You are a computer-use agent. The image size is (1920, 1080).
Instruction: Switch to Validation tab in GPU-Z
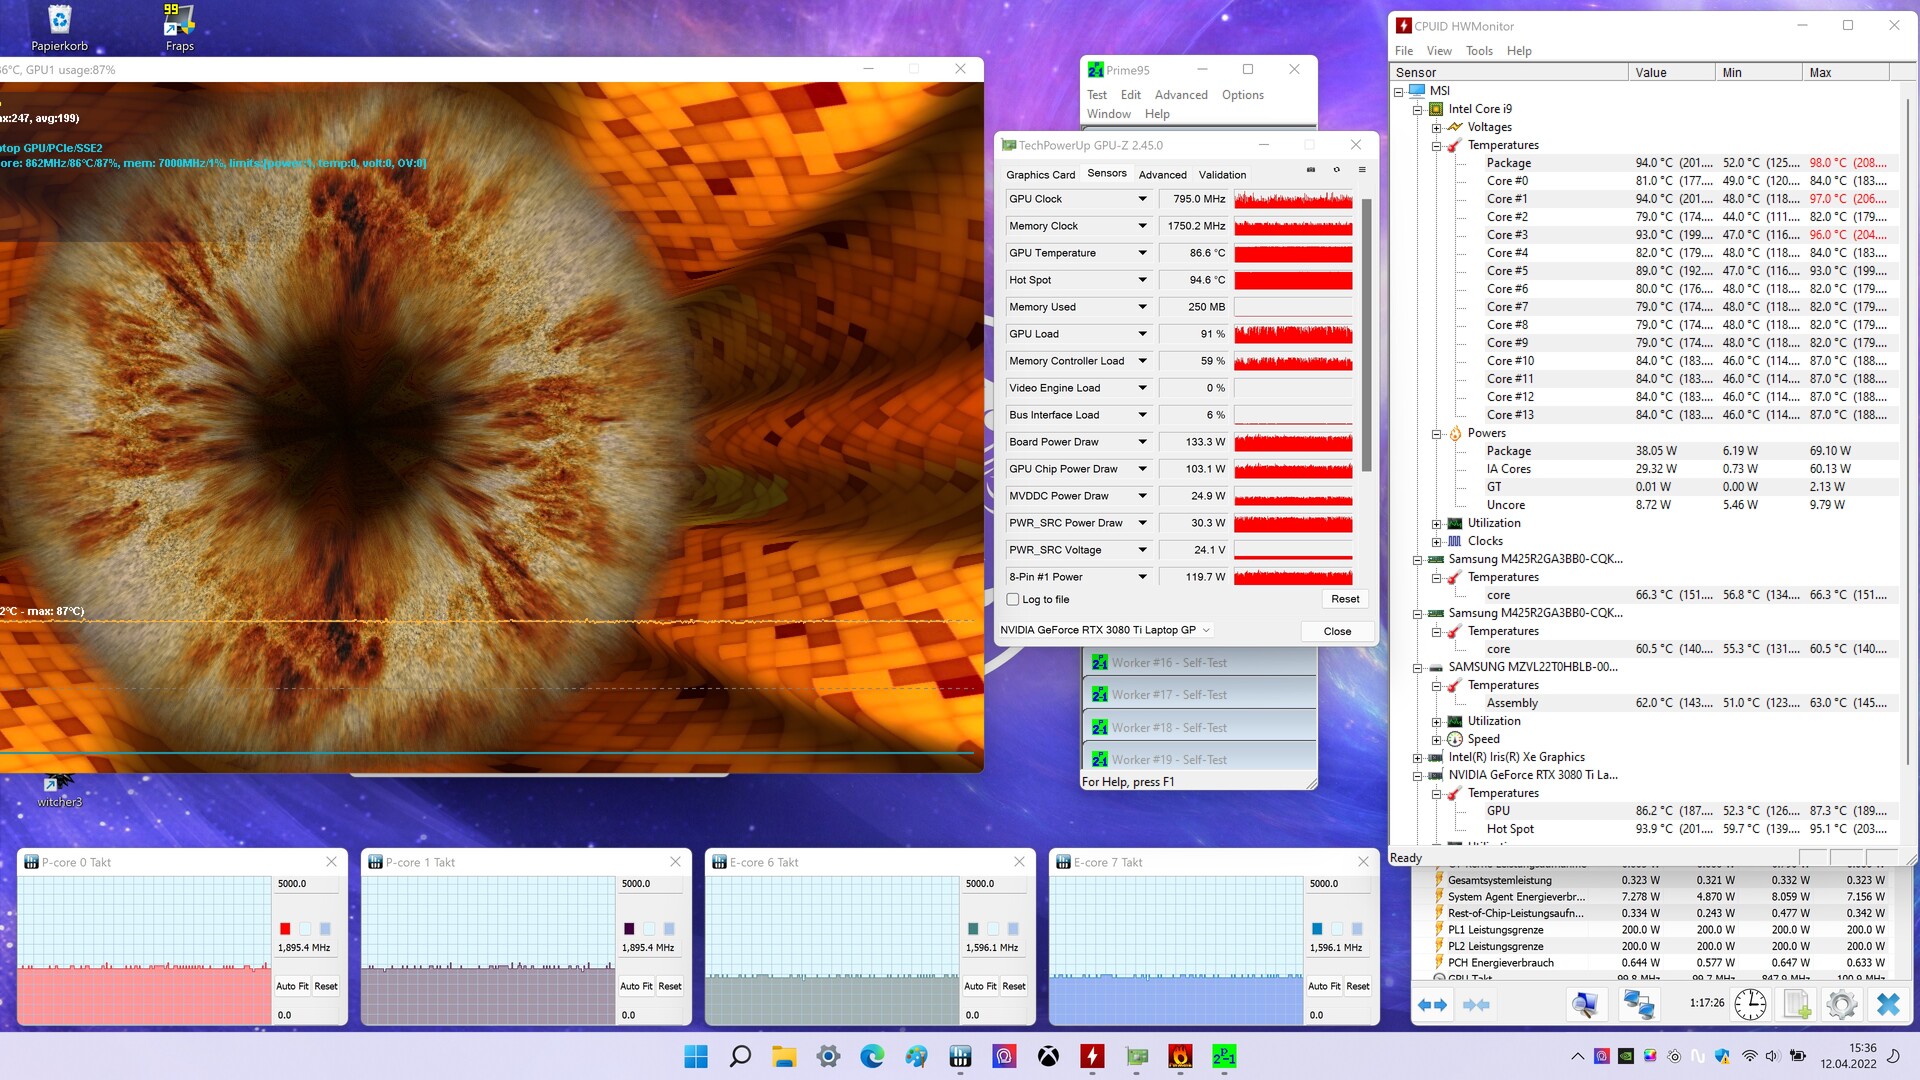click(1222, 174)
